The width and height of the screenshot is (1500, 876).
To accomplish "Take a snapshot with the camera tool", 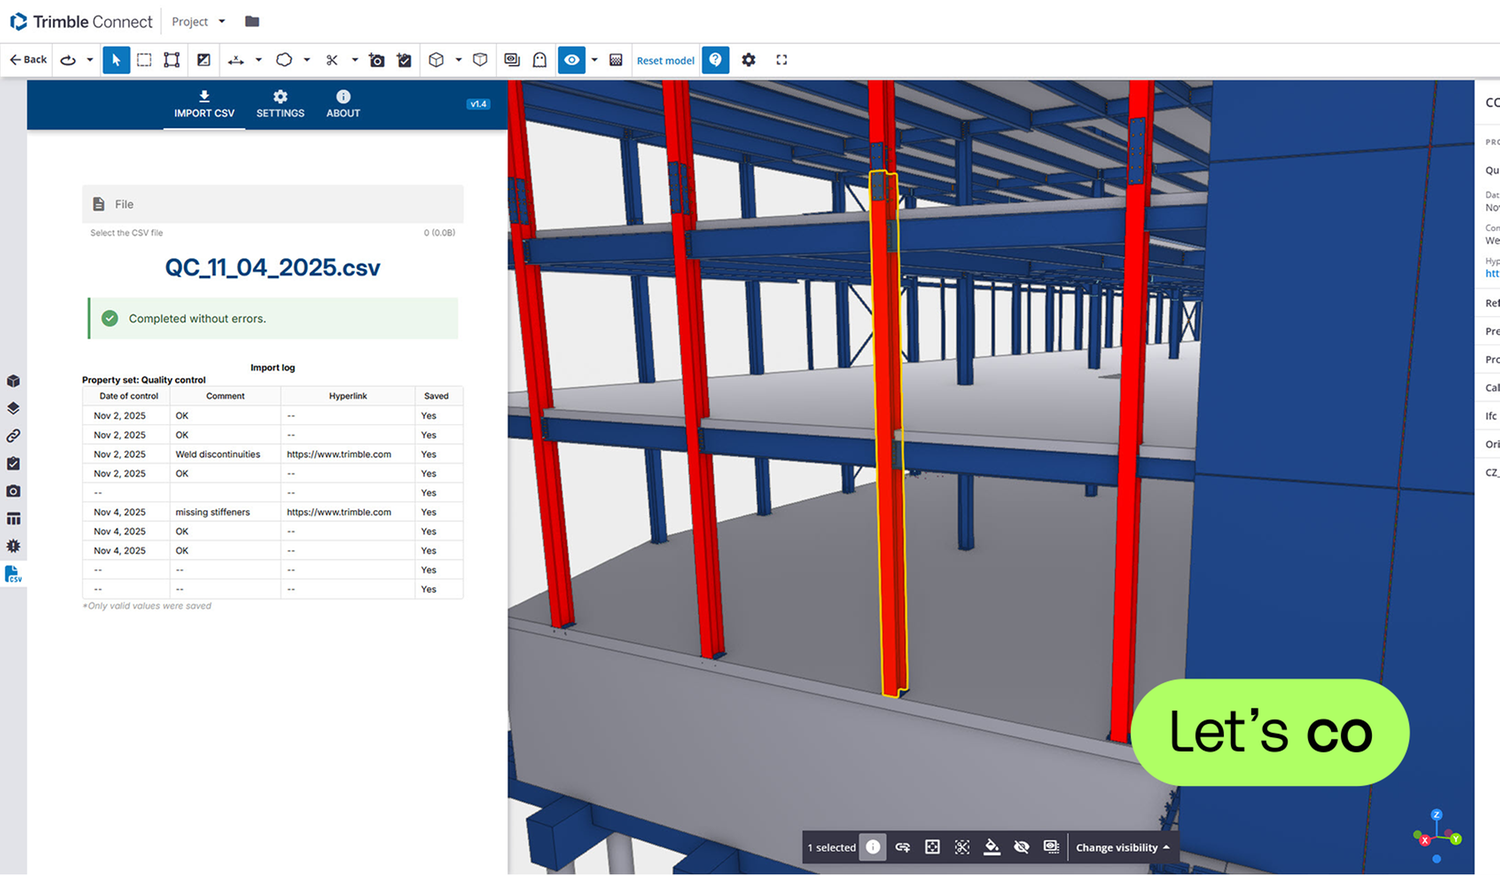I will click(x=377, y=60).
